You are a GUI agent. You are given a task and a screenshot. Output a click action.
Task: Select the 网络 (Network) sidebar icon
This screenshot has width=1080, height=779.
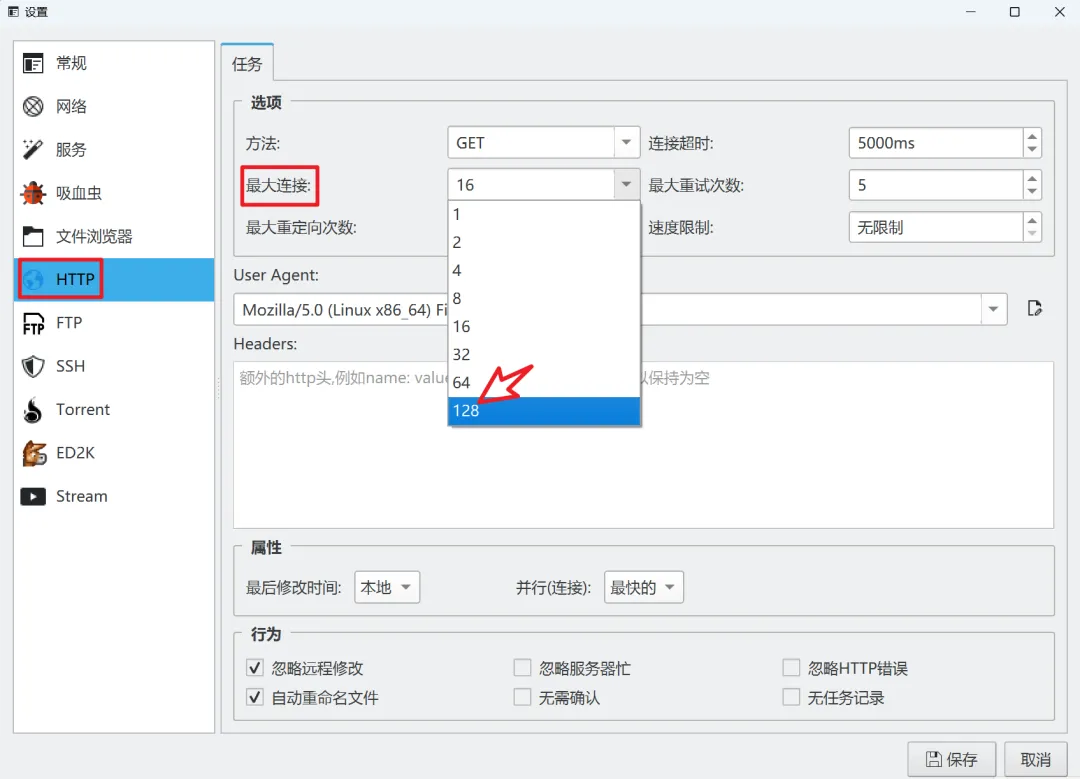click(69, 106)
